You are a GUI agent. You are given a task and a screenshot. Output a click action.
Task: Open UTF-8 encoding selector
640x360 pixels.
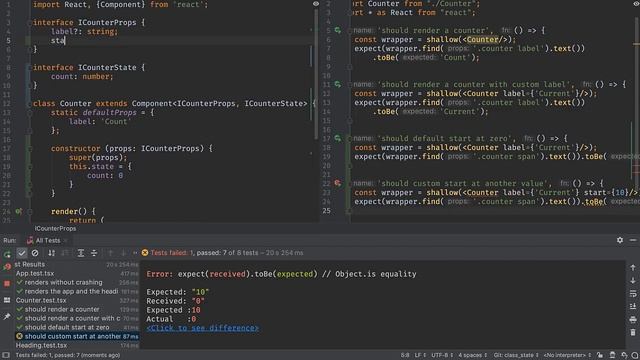pyautogui.click(x=442, y=355)
